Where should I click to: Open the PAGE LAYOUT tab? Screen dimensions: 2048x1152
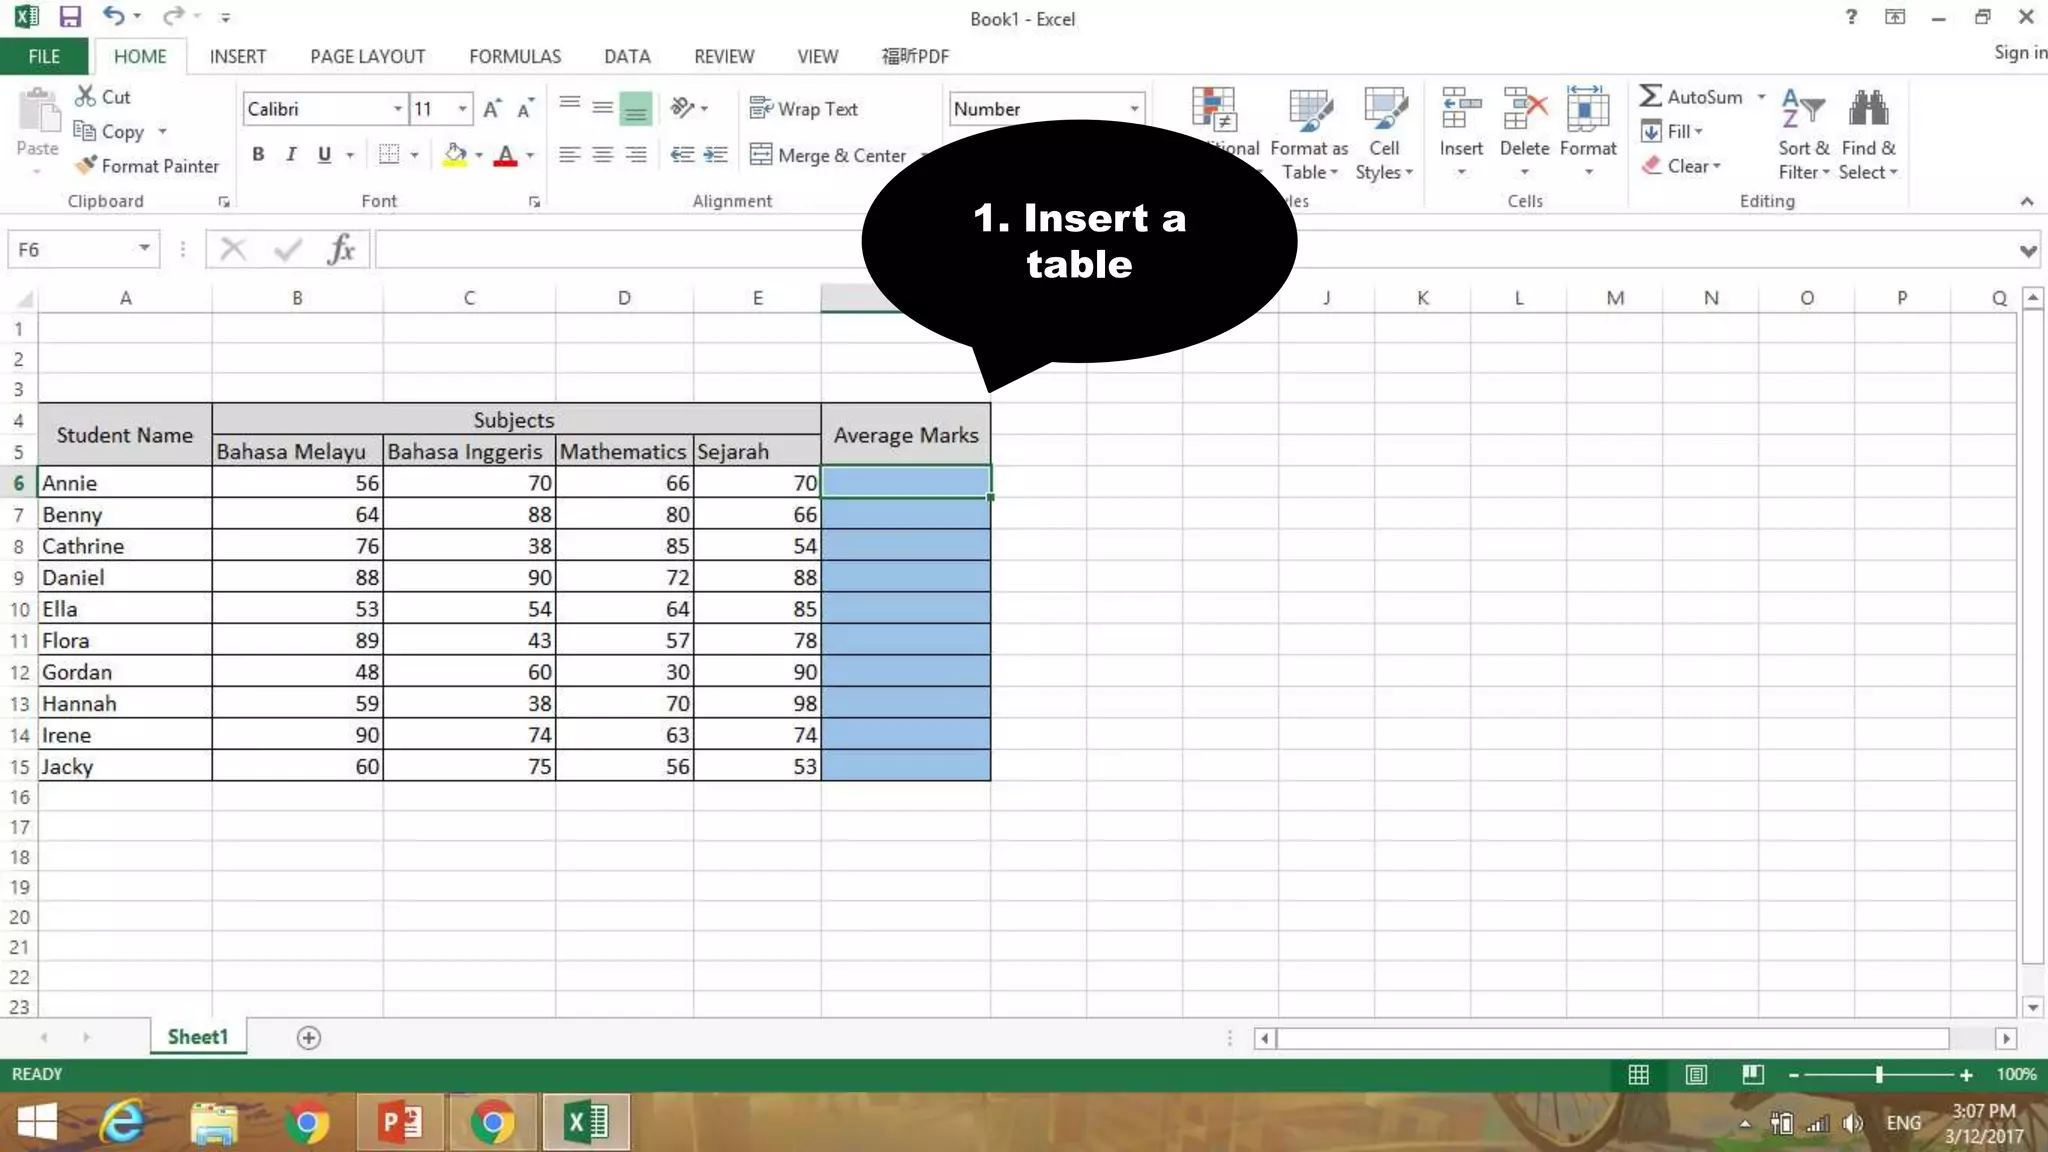(367, 57)
